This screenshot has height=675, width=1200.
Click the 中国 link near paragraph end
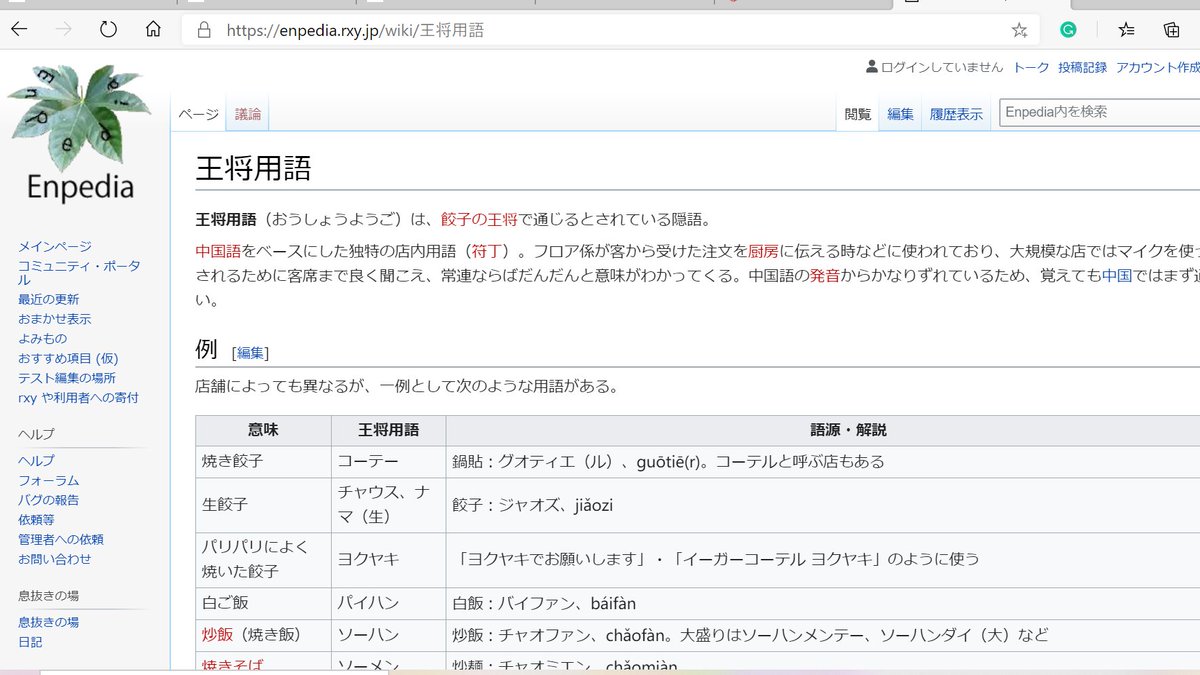(x=1116, y=274)
